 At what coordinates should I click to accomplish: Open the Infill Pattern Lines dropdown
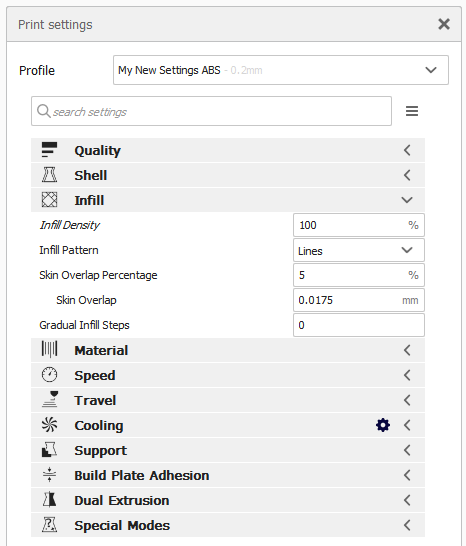[x=359, y=250]
